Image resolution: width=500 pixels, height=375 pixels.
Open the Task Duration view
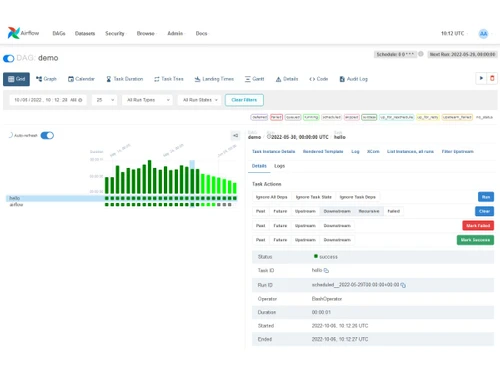click(125, 79)
